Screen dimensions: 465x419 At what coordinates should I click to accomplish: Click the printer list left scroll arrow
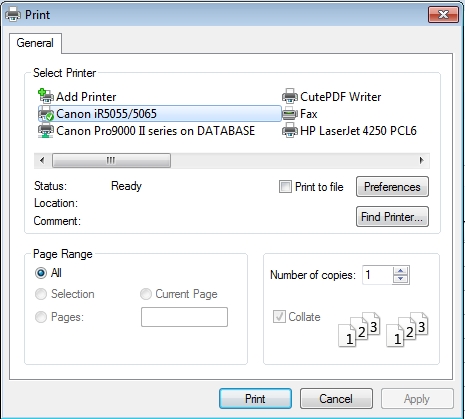(x=42, y=160)
